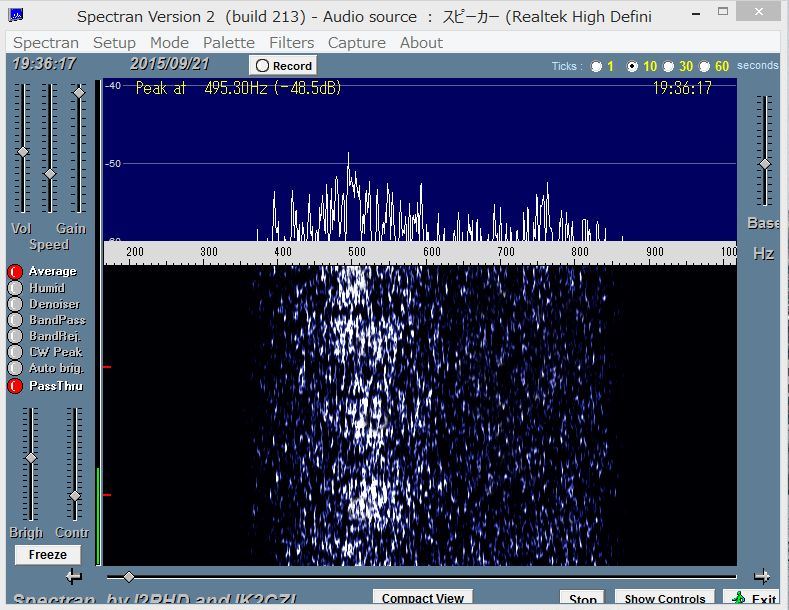Viewport: 789px width, 610px height.
Task: Click the upper red waterfall tick marker
Action: click(107, 367)
